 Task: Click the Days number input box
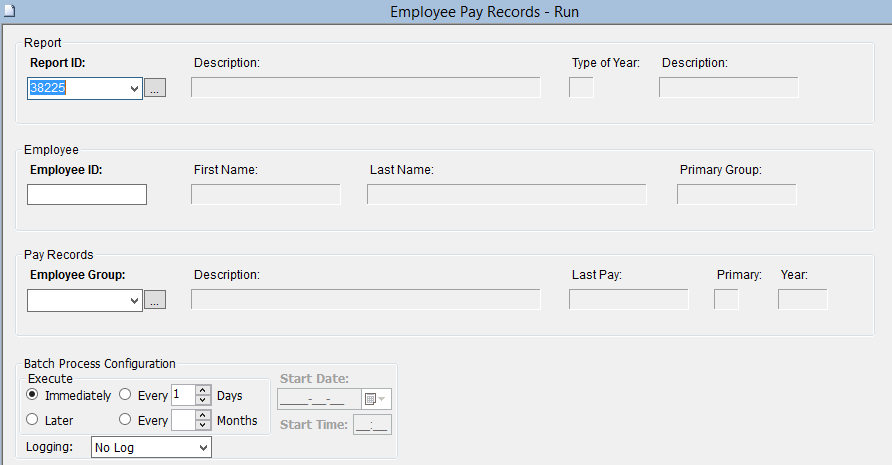[x=182, y=395]
